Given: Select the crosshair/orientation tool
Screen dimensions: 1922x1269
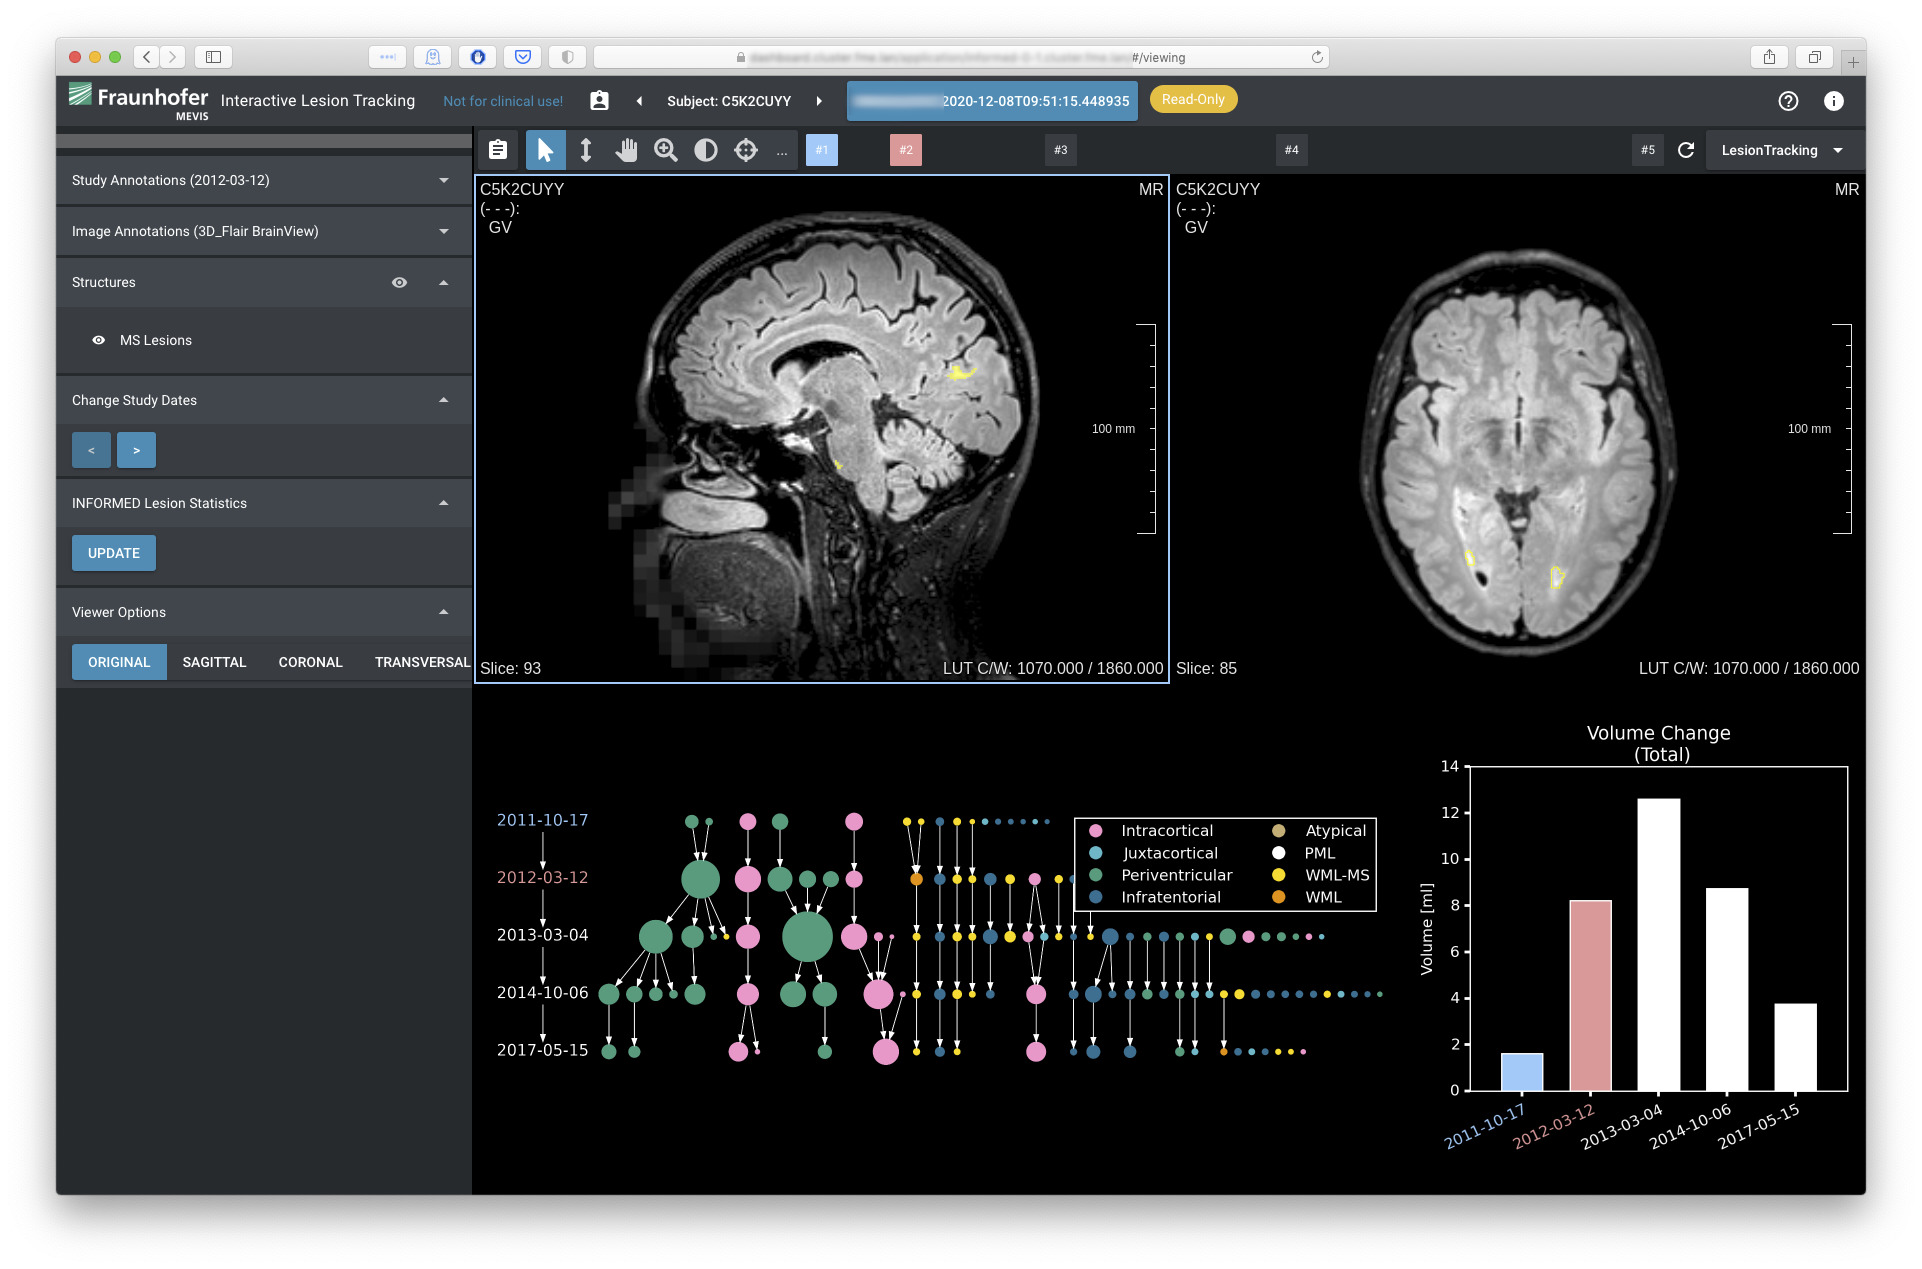Looking at the screenshot, I should click(x=744, y=153).
